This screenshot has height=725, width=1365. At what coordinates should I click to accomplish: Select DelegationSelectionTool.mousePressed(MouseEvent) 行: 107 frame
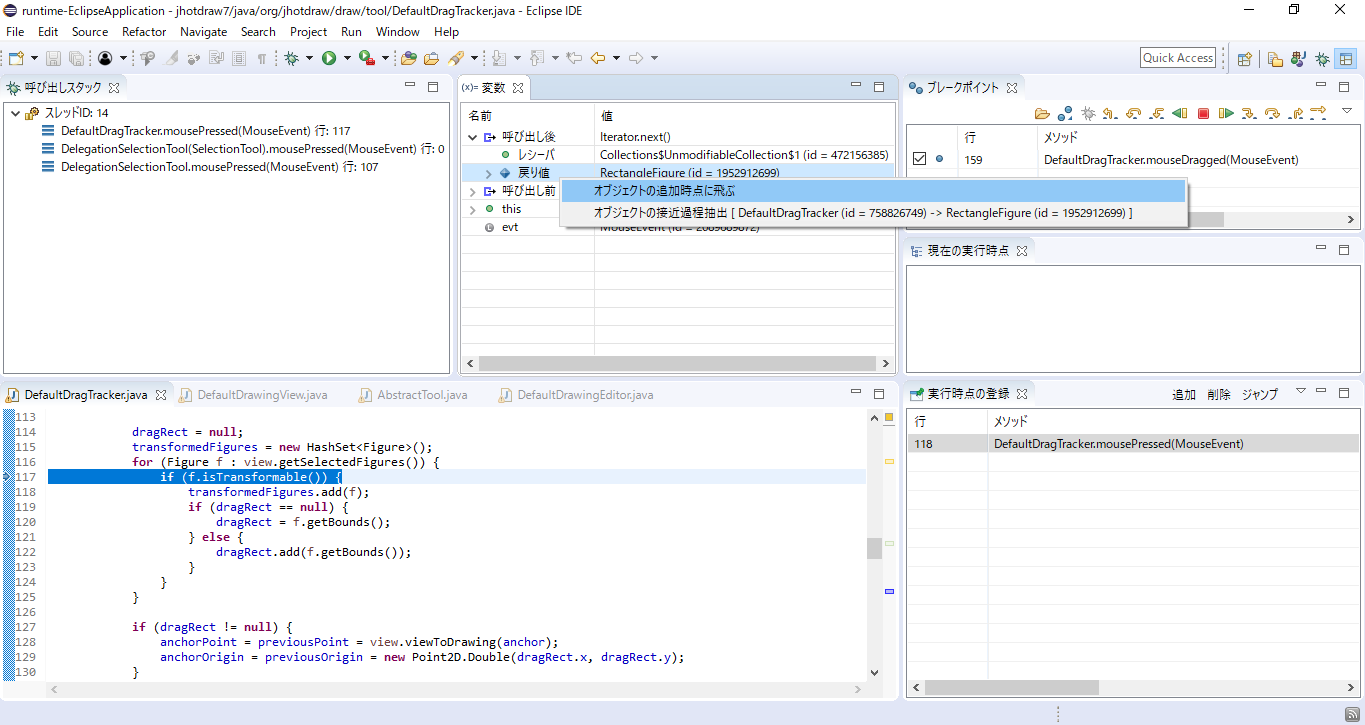[x=209, y=167]
